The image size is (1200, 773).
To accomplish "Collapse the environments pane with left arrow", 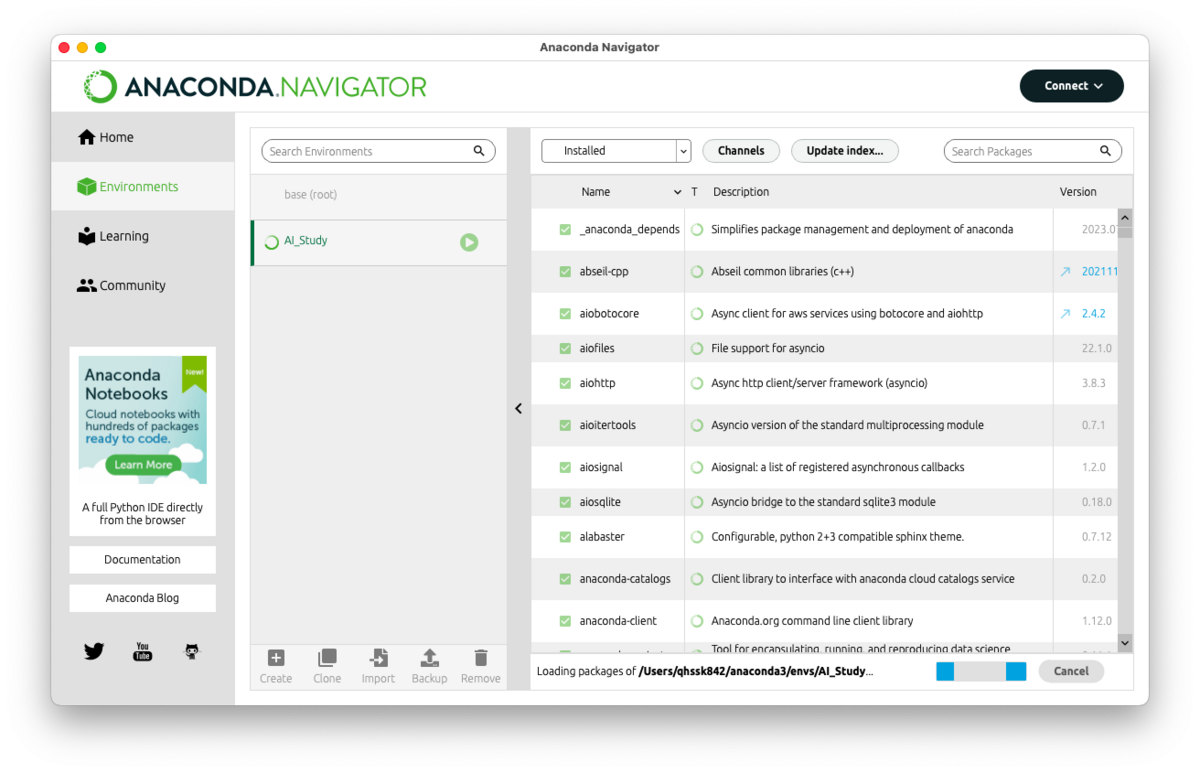I will [x=518, y=408].
